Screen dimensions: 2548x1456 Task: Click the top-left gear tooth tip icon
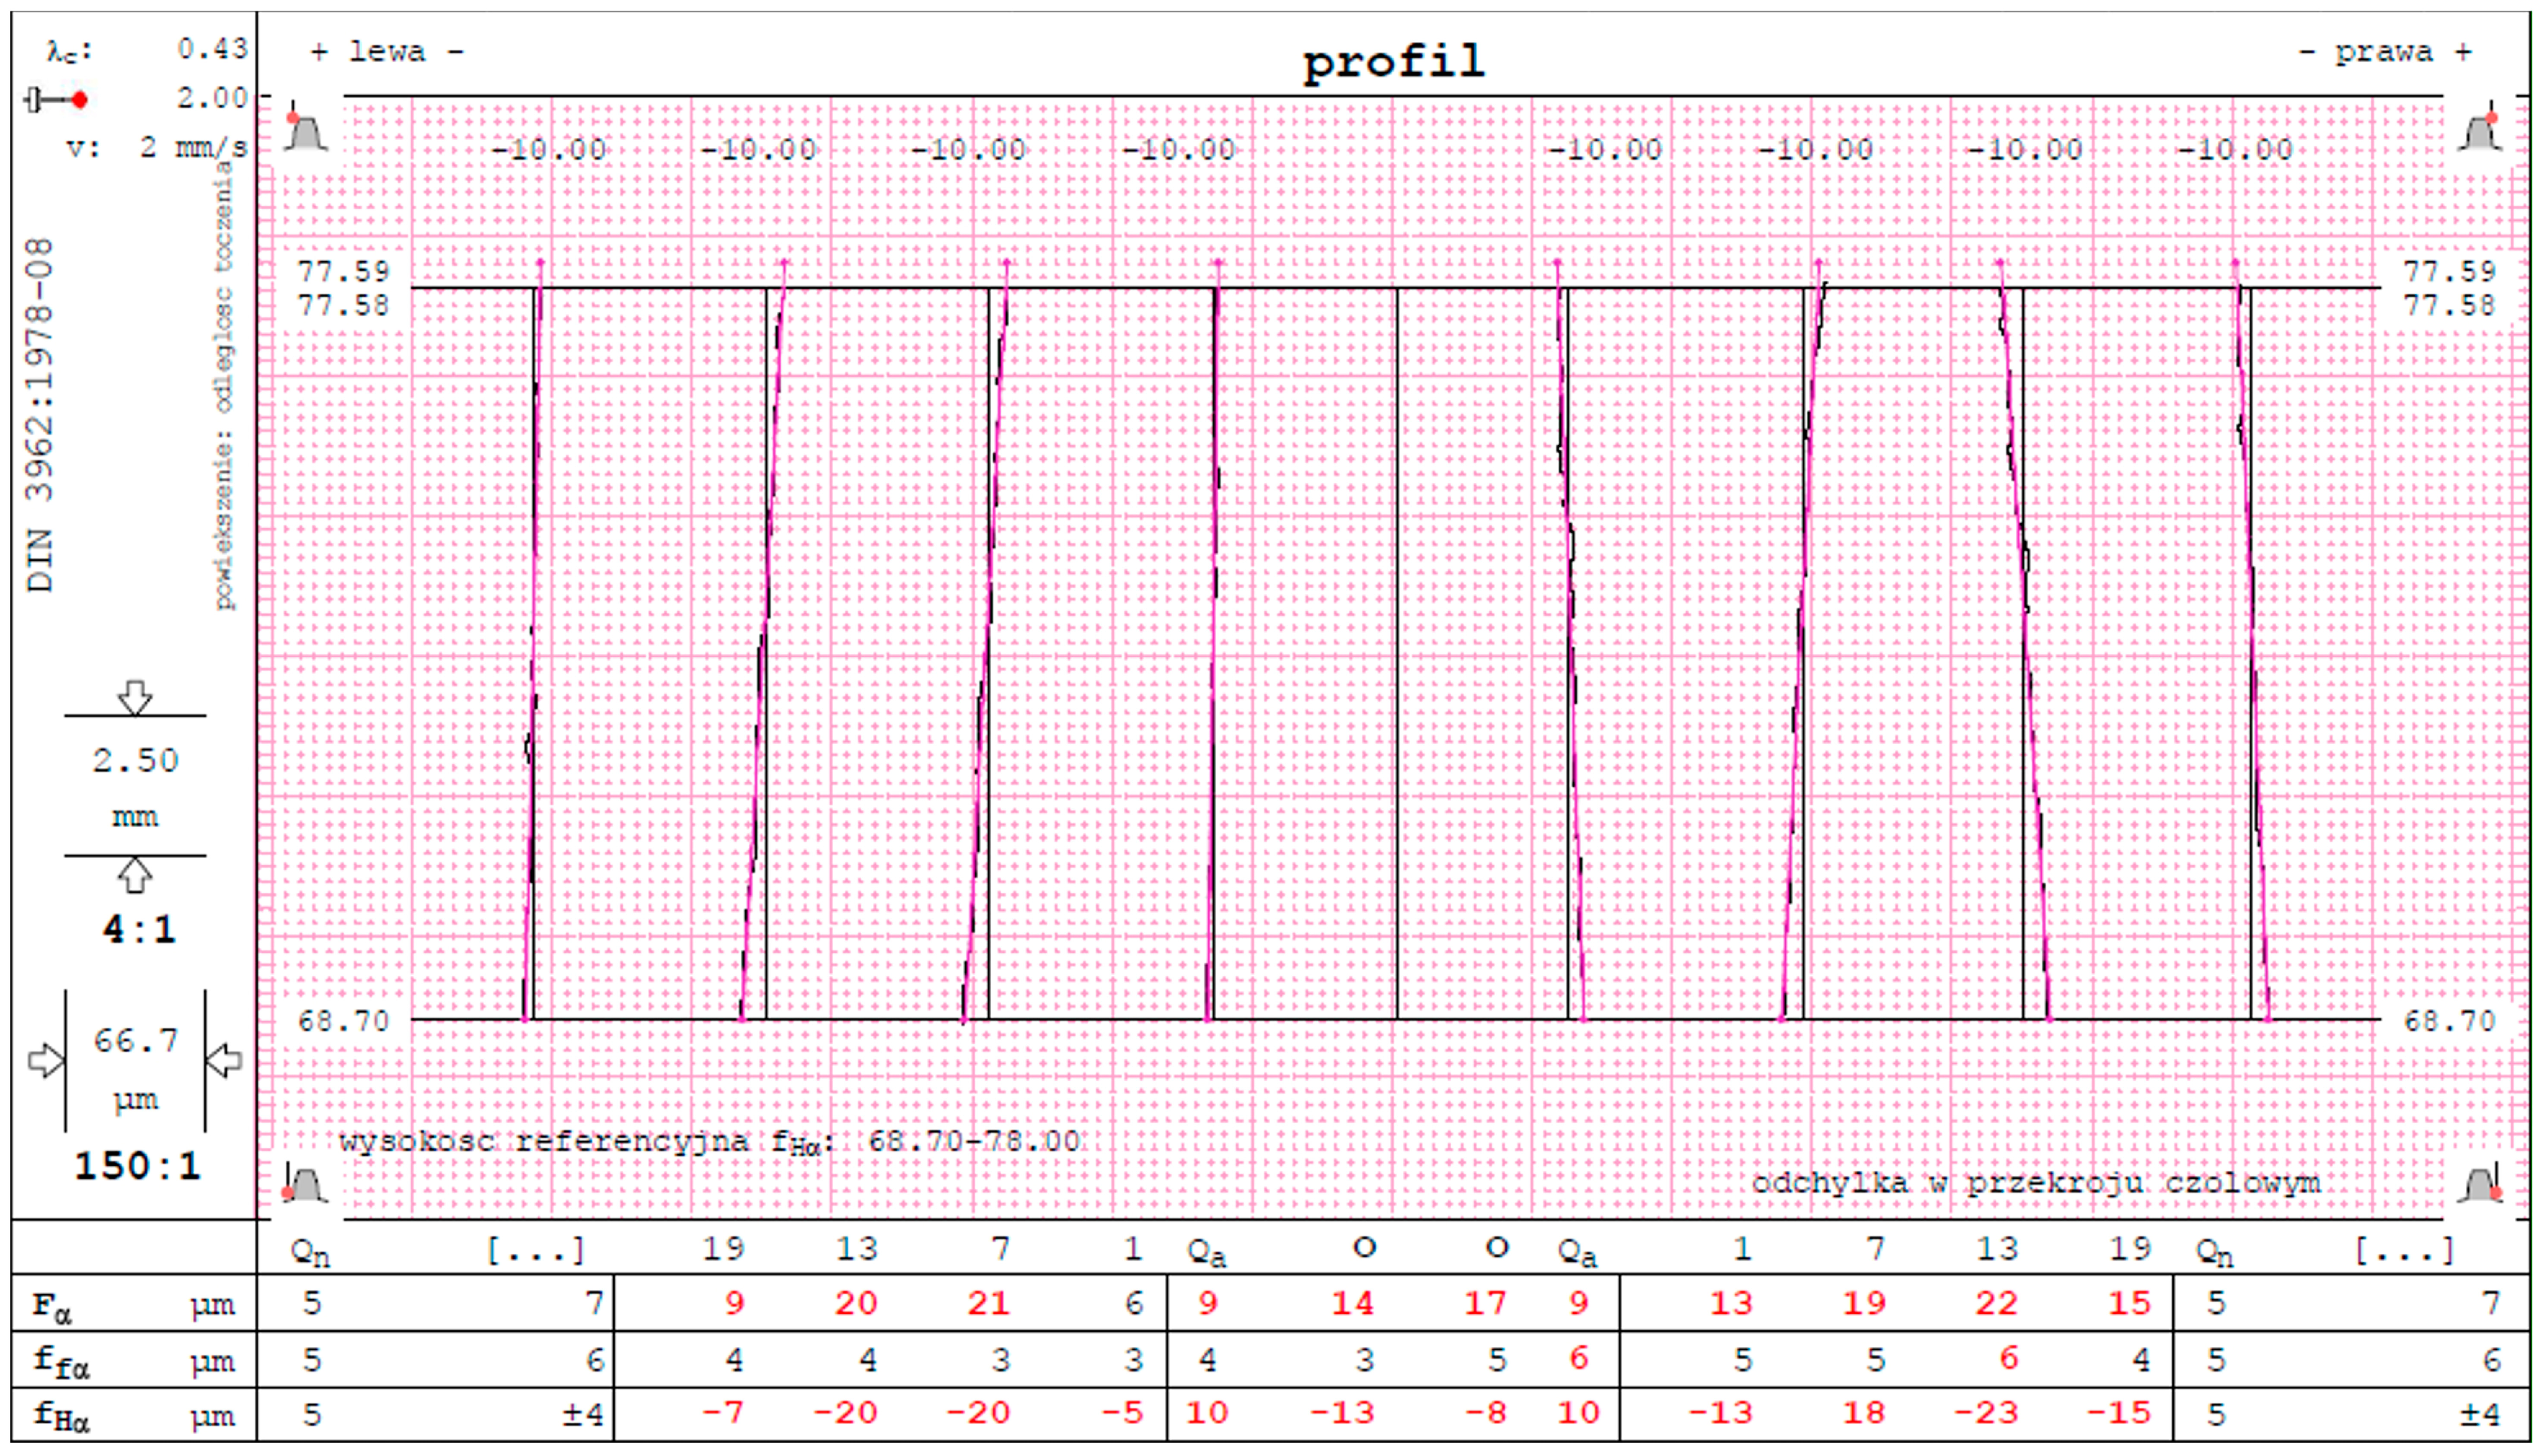(x=305, y=129)
